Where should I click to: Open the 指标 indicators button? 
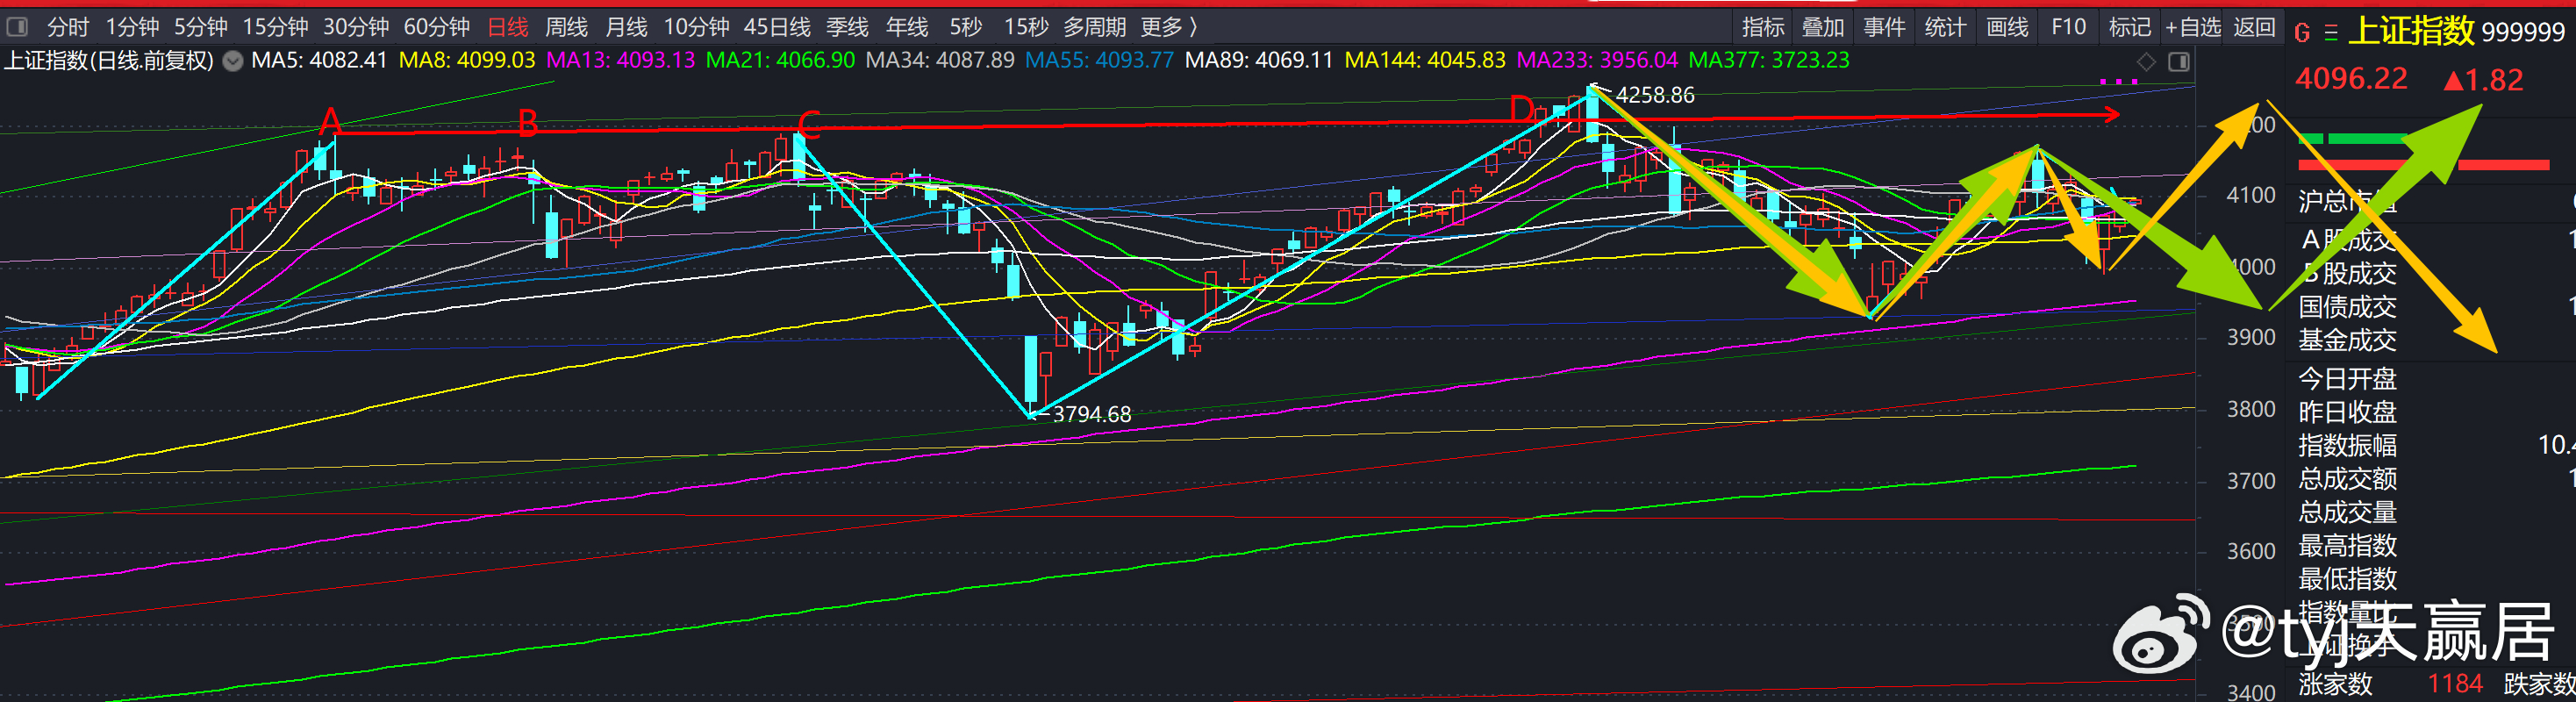click(x=1763, y=27)
